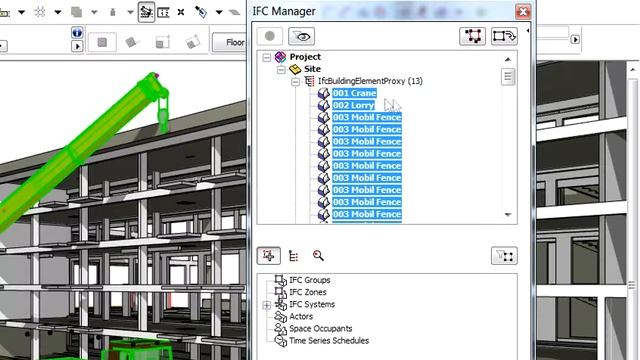Image resolution: width=640 pixels, height=360 pixels.
Task: Click the grayed overlapping squares toolbar icon
Action: (x=76, y=12)
